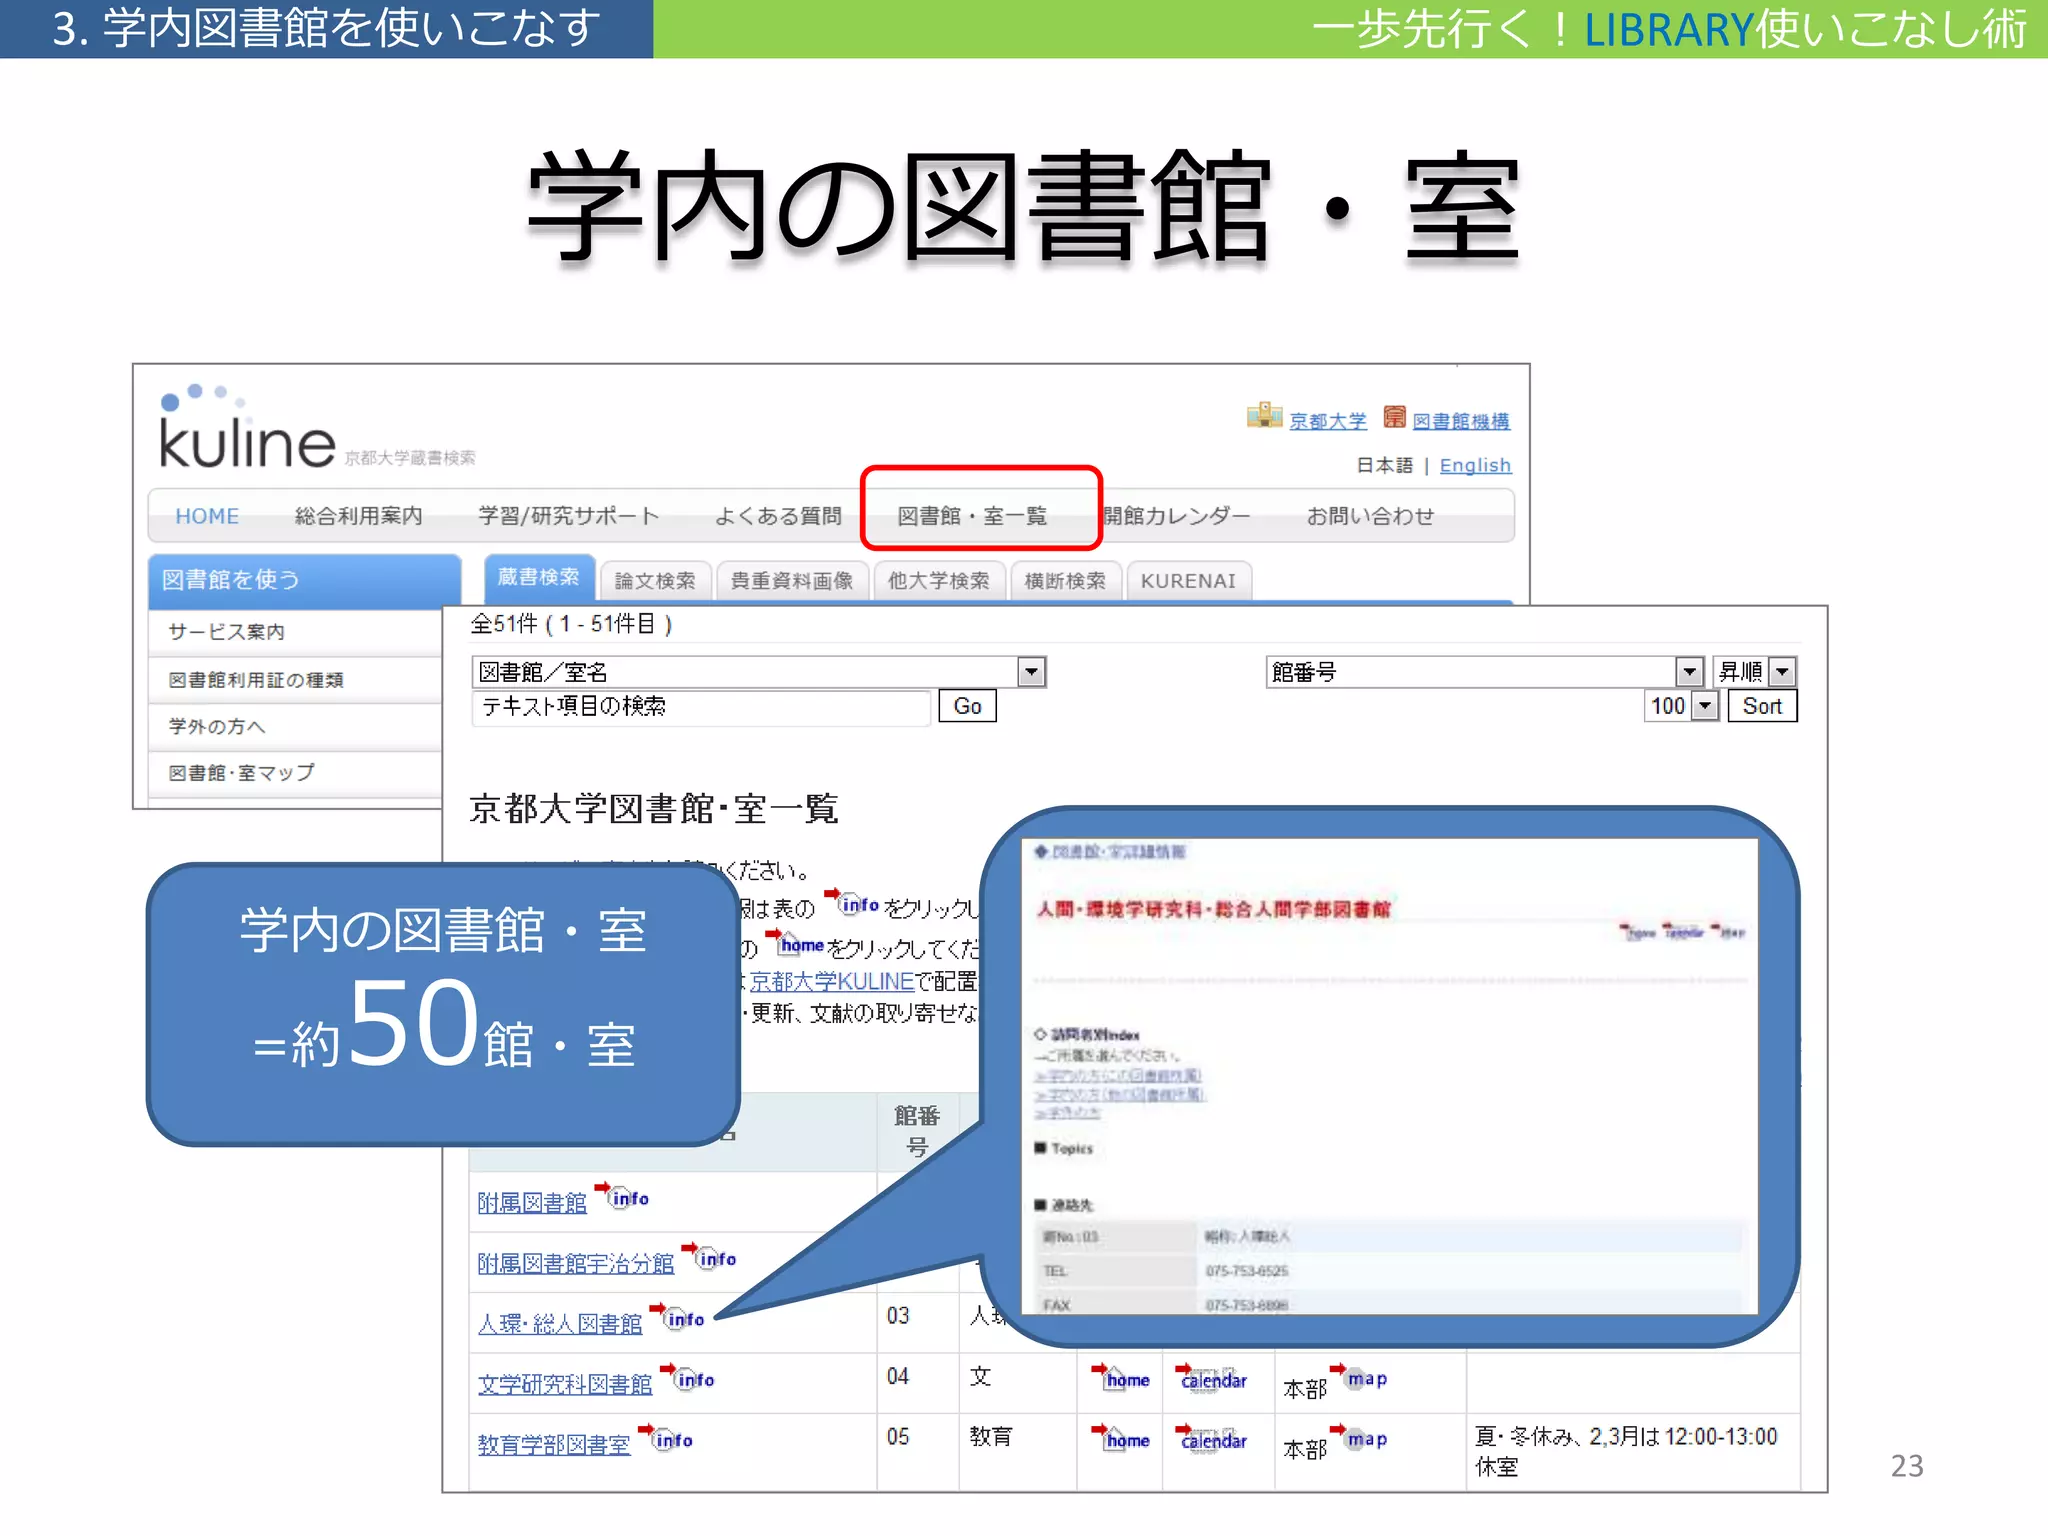Click info icon next to 附属図書館宇治分館
The width and height of the screenshot is (2048, 1536).
(x=710, y=1257)
